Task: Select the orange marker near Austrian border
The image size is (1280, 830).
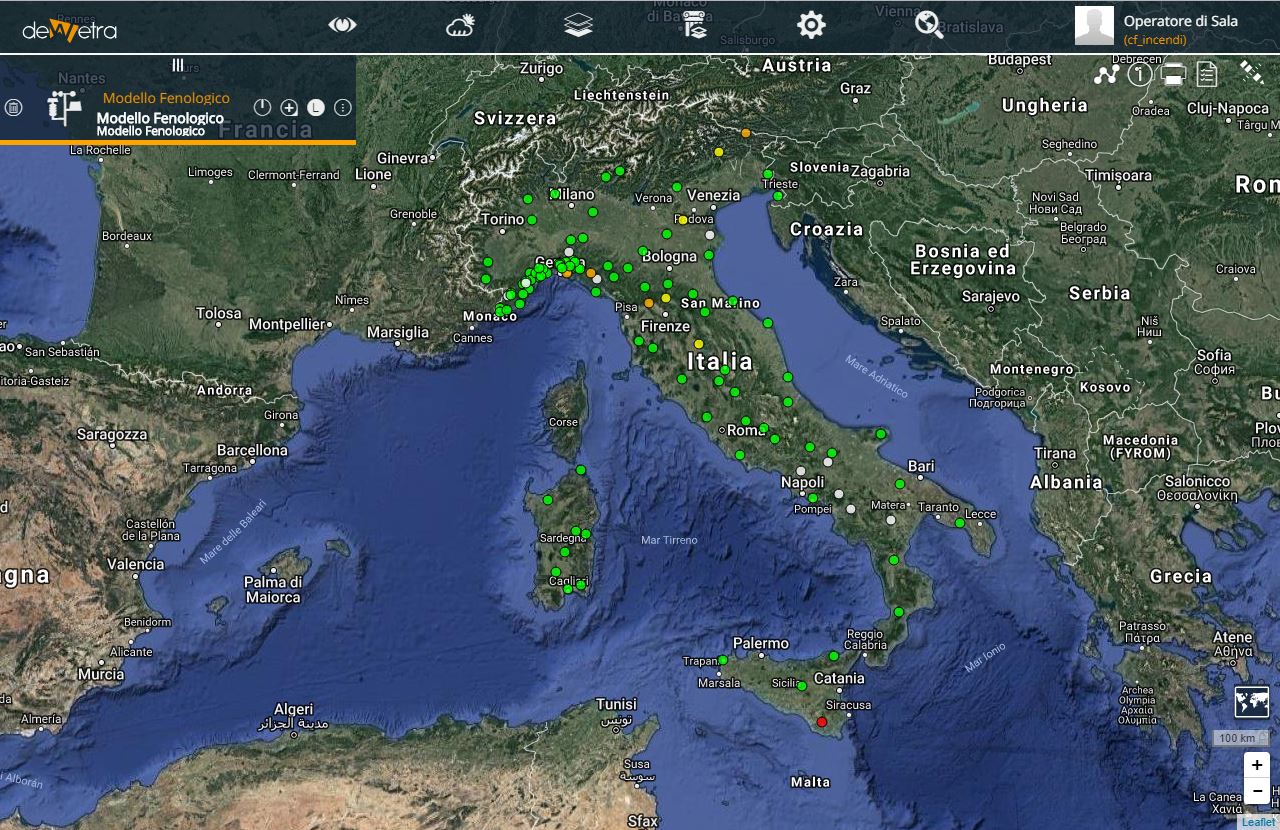Action: 745,133
